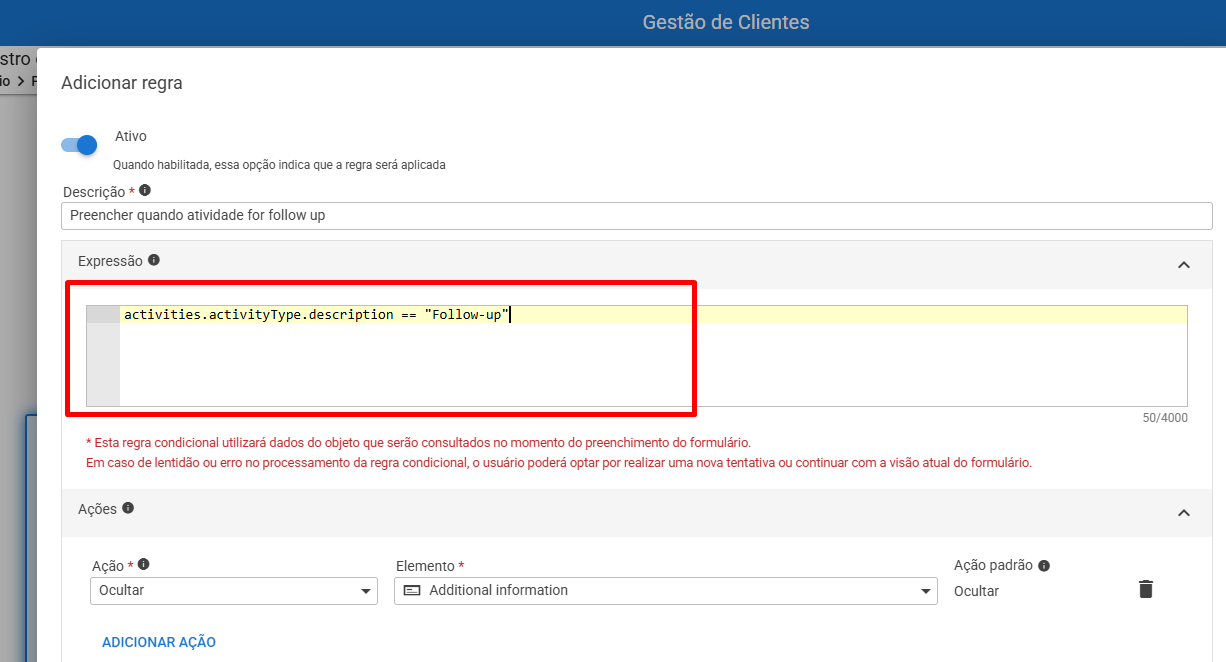Open the Elemento dropdown showing Additional information
The height and width of the screenshot is (662, 1226).
coord(666,591)
